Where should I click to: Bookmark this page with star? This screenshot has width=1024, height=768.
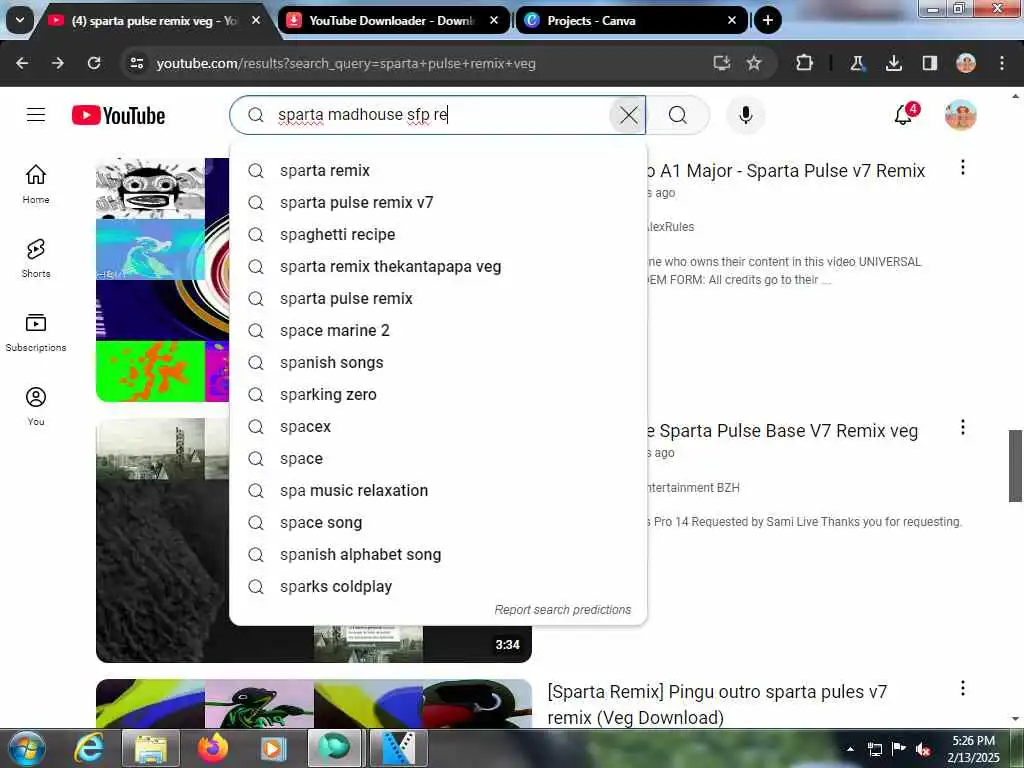pyautogui.click(x=754, y=63)
